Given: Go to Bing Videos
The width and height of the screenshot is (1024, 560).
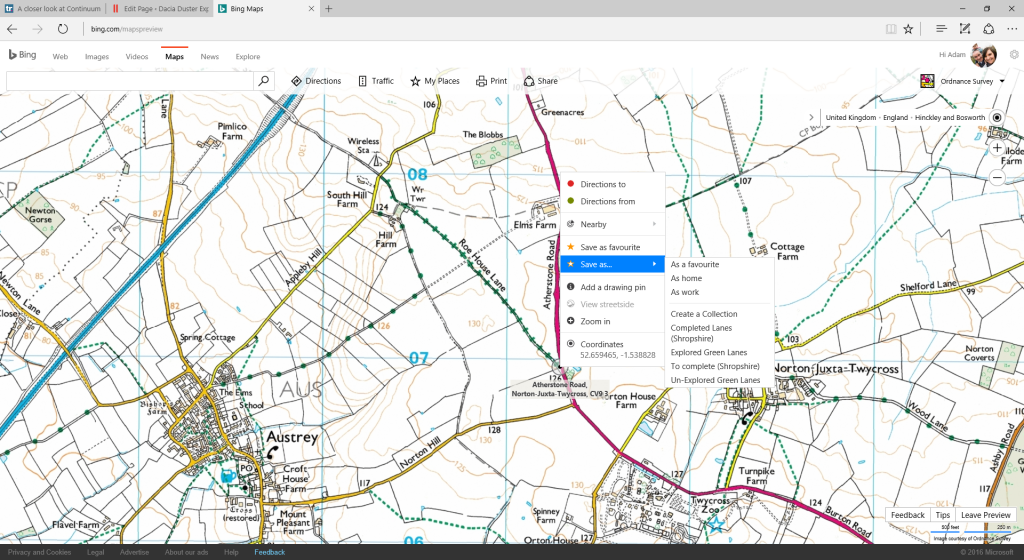Looking at the screenshot, I should pyautogui.click(x=136, y=57).
